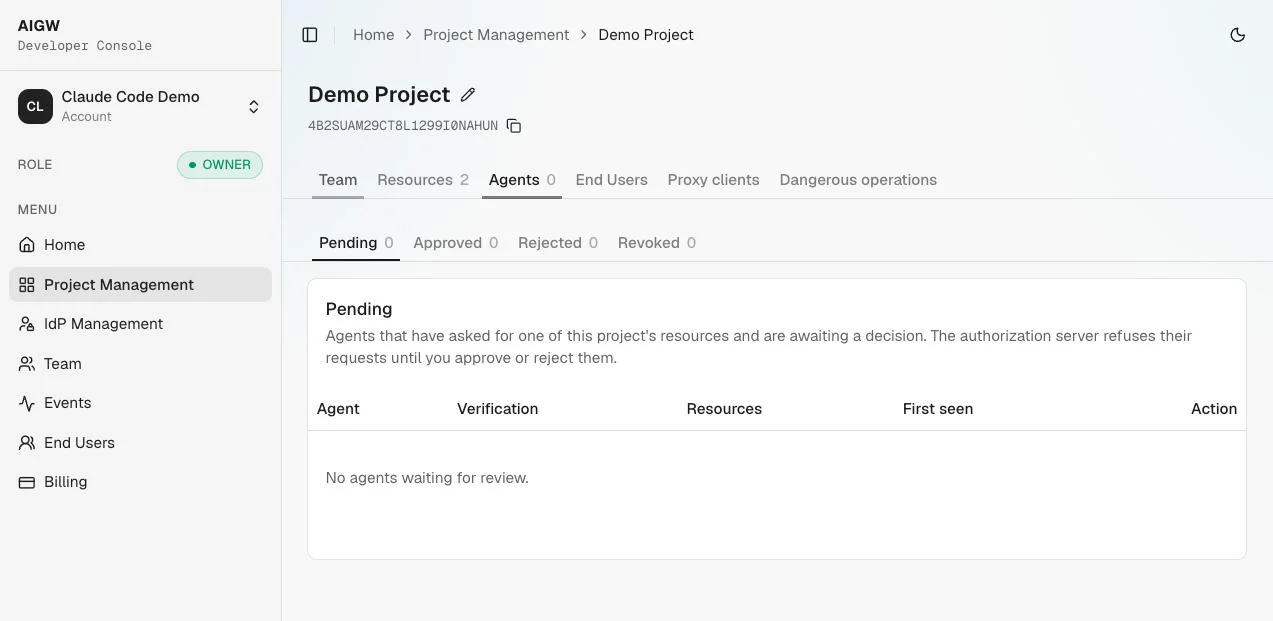Show the Rejected agents sub-tab
Image resolution: width=1273 pixels, height=621 pixels.
[x=558, y=243]
